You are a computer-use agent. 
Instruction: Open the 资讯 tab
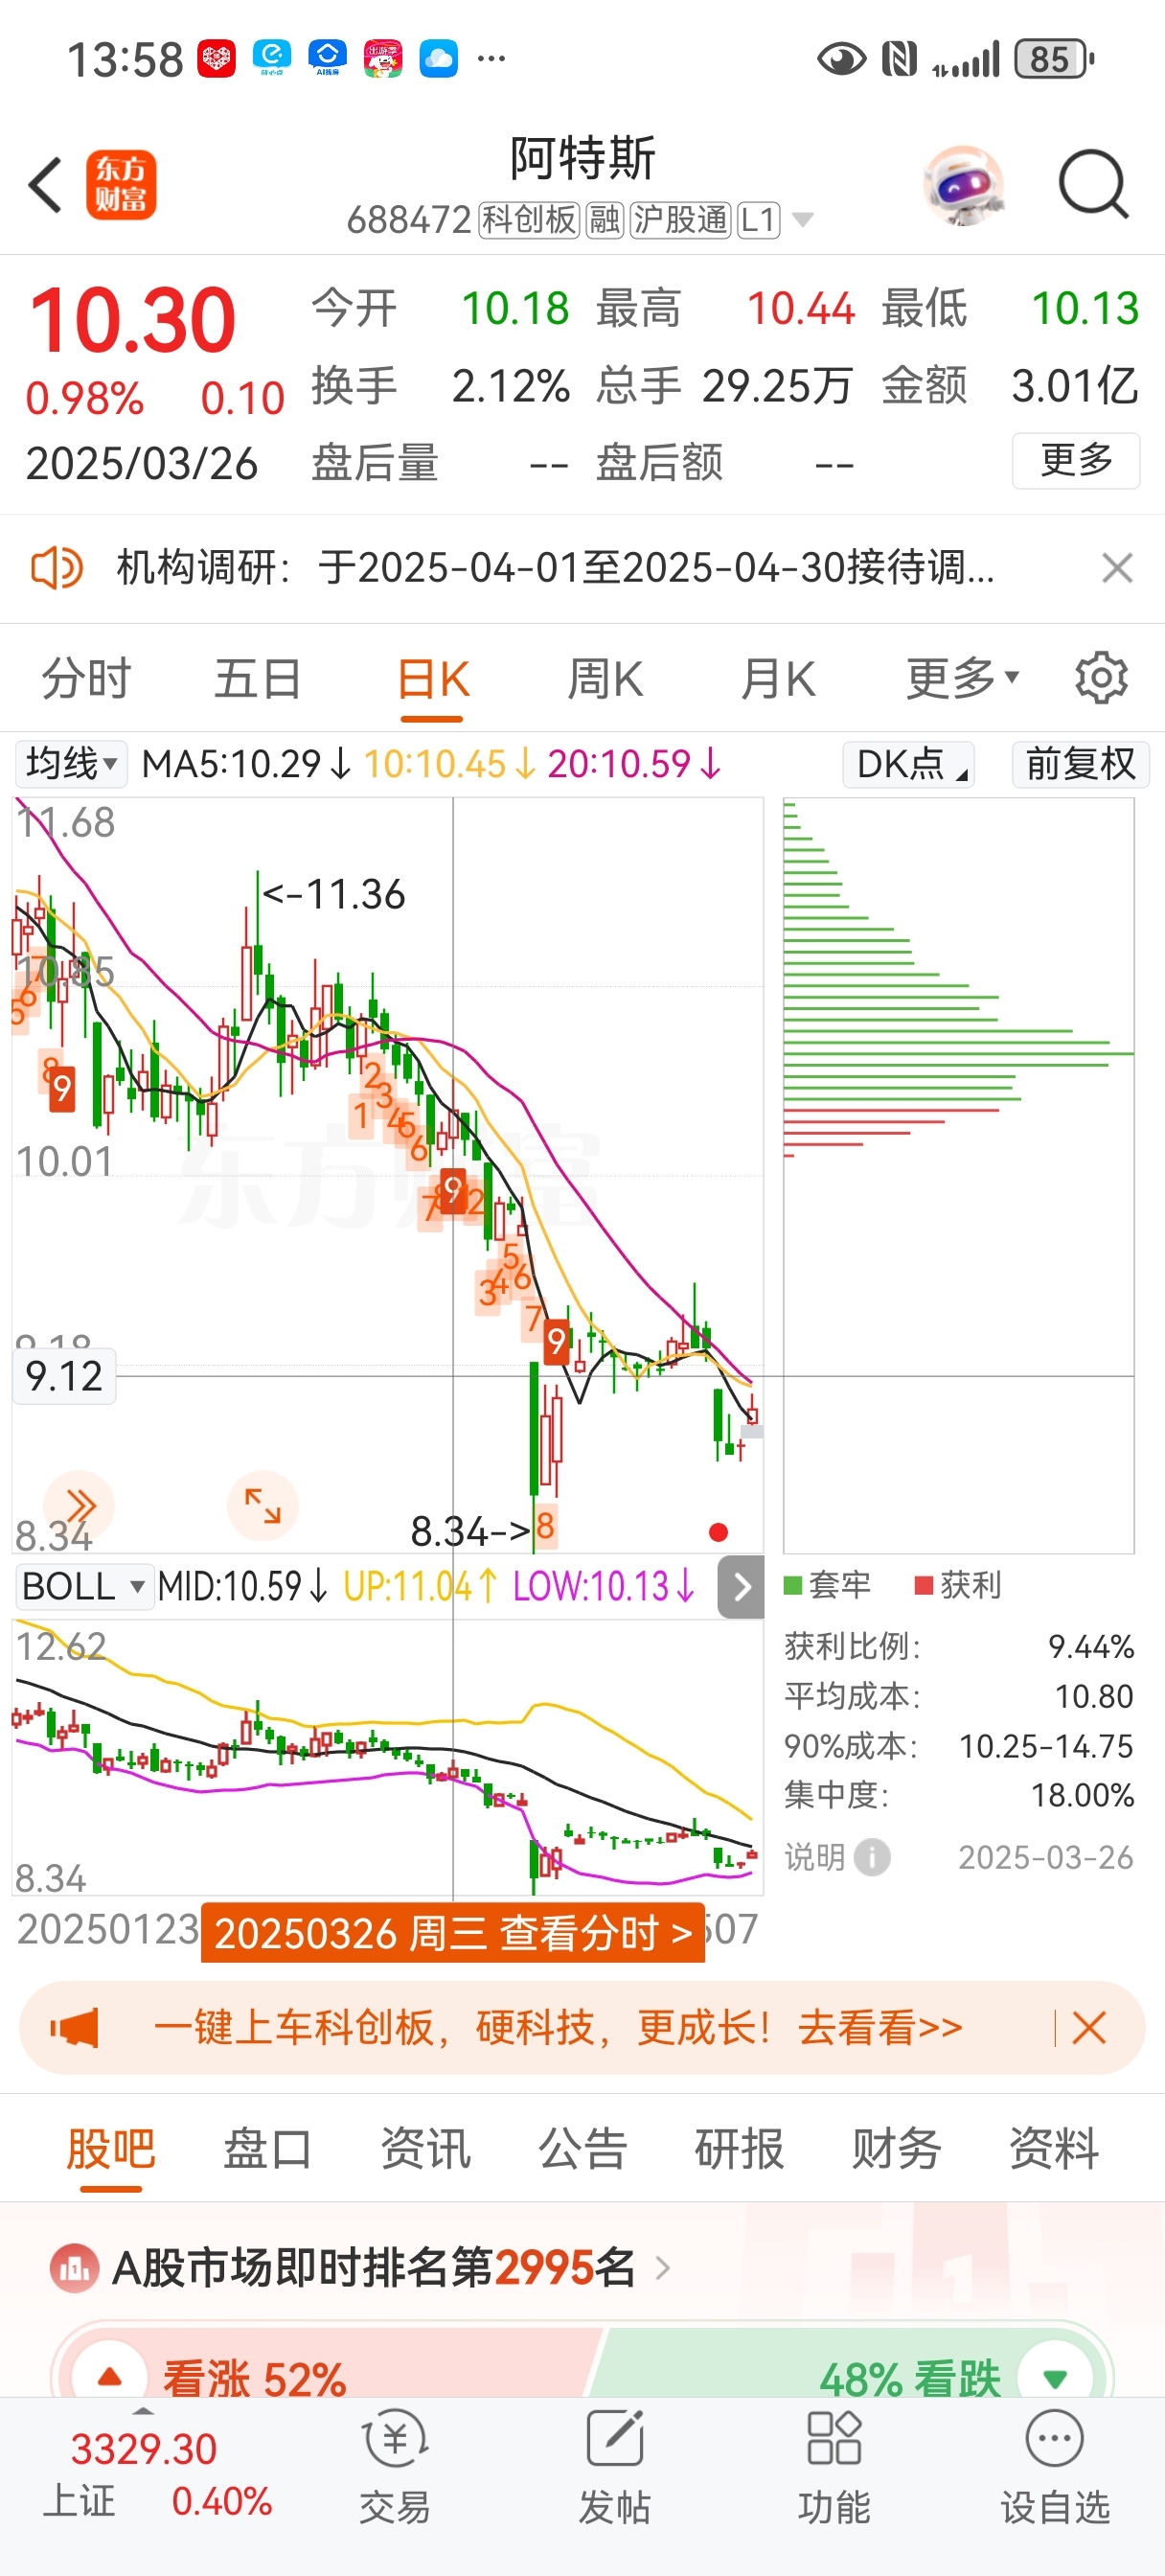click(425, 2148)
